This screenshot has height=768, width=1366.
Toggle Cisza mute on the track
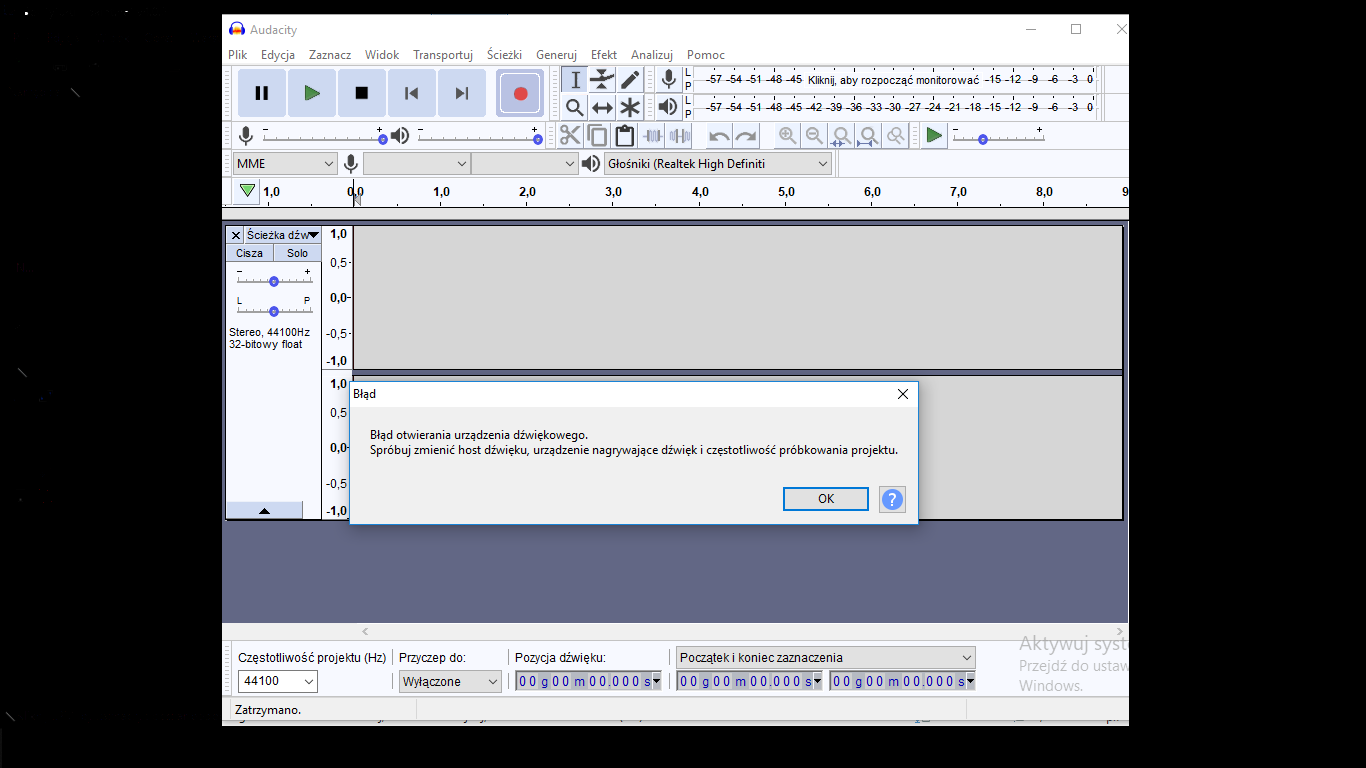point(249,253)
